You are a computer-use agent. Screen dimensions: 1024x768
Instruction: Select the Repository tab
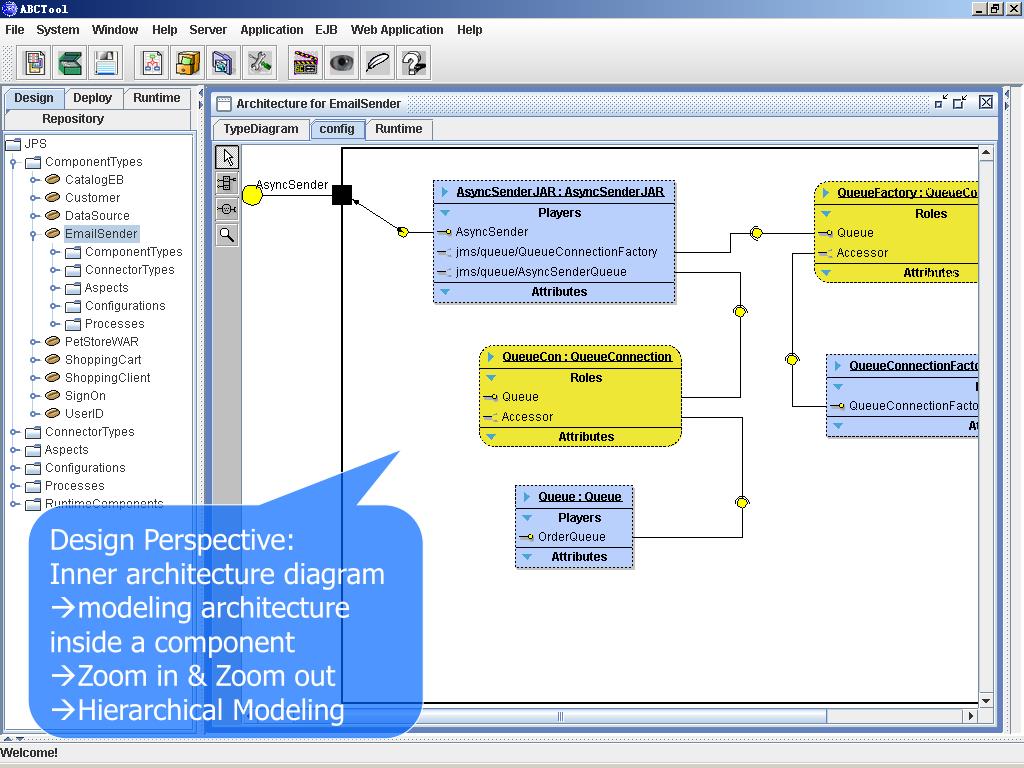click(x=72, y=119)
